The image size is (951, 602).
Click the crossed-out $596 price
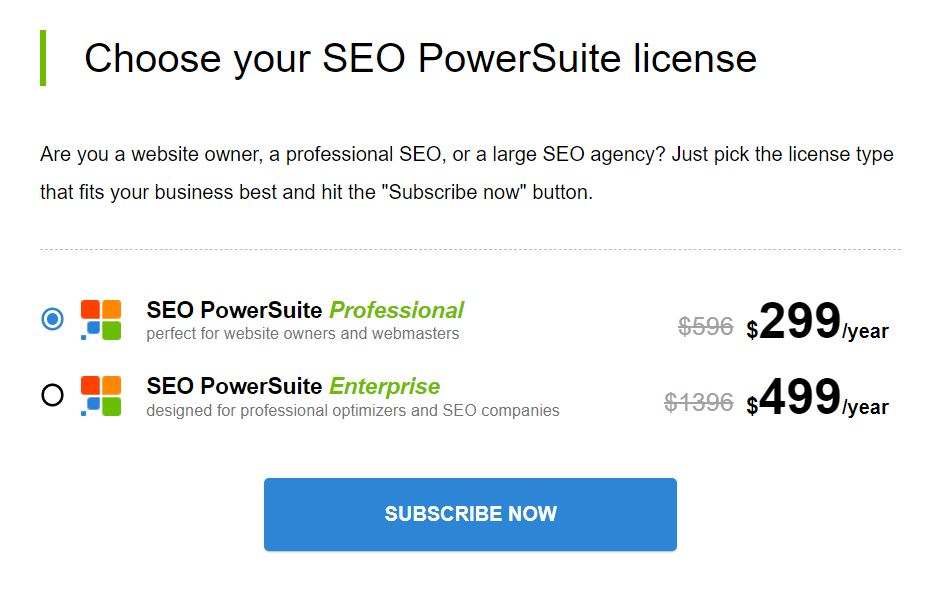click(x=705, y=327)
